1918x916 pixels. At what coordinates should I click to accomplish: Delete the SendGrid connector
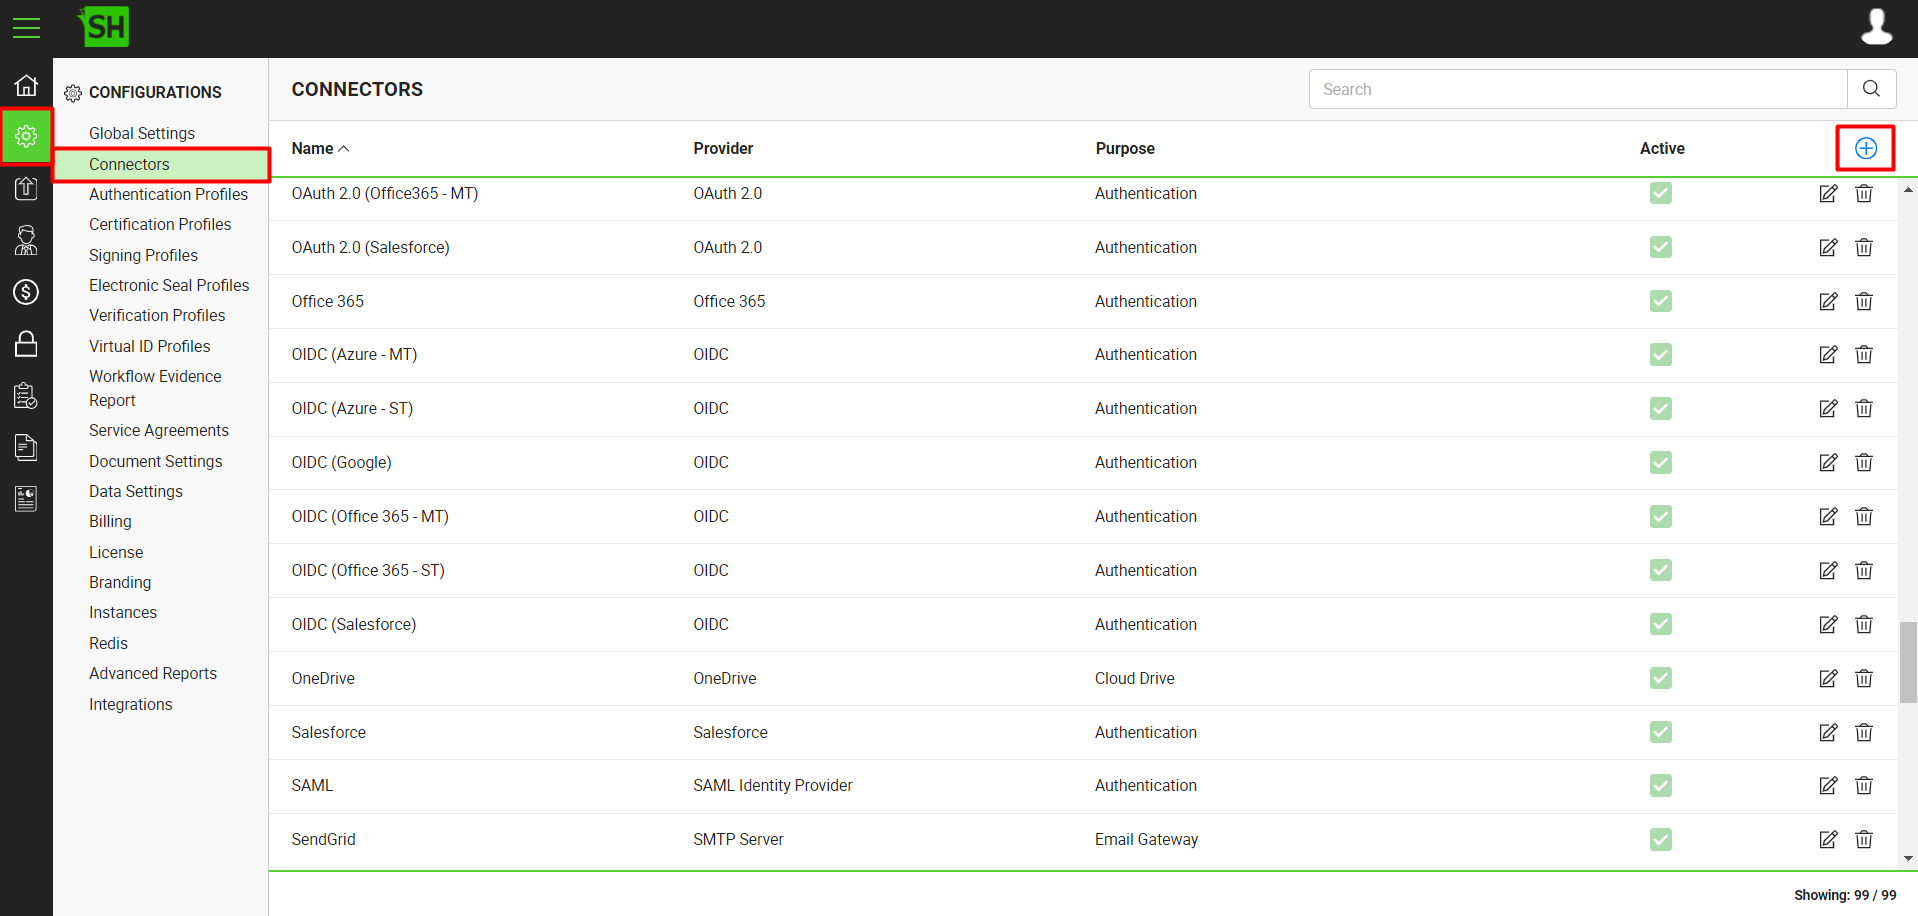point(1864,839)
